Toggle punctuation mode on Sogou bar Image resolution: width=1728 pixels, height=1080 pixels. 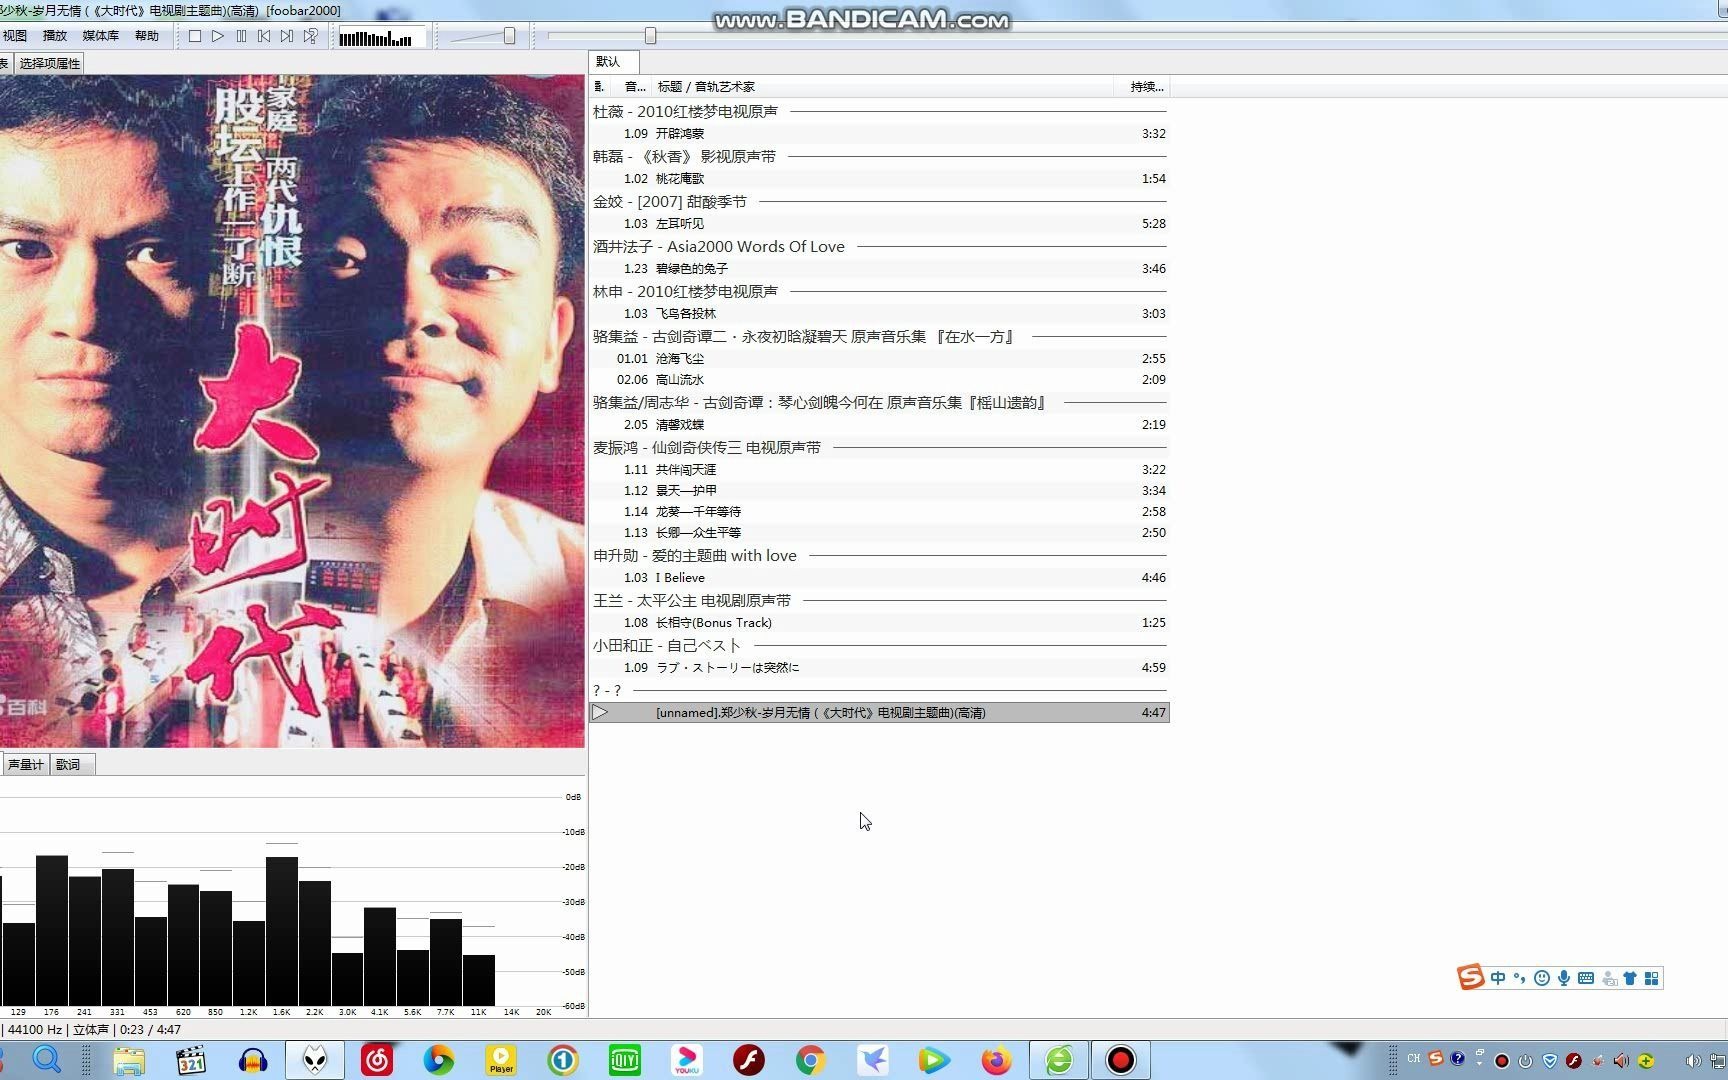coord(1519,978)
